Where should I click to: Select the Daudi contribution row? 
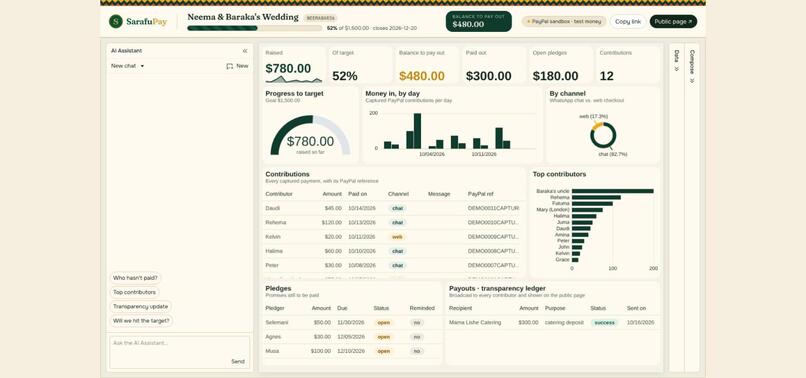coord(393,208)
